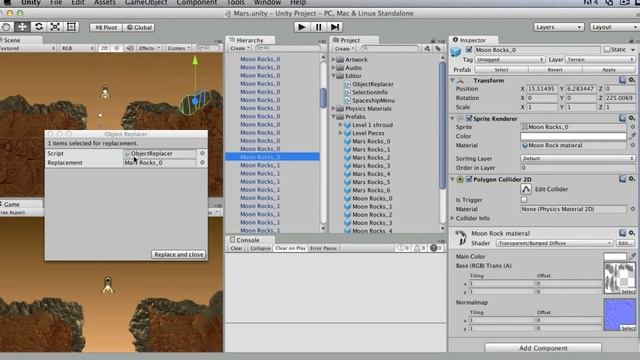Open the Layer Terrain dropdown
The height and width of the screenshot is (360, 640).
(x=600, y=60)
